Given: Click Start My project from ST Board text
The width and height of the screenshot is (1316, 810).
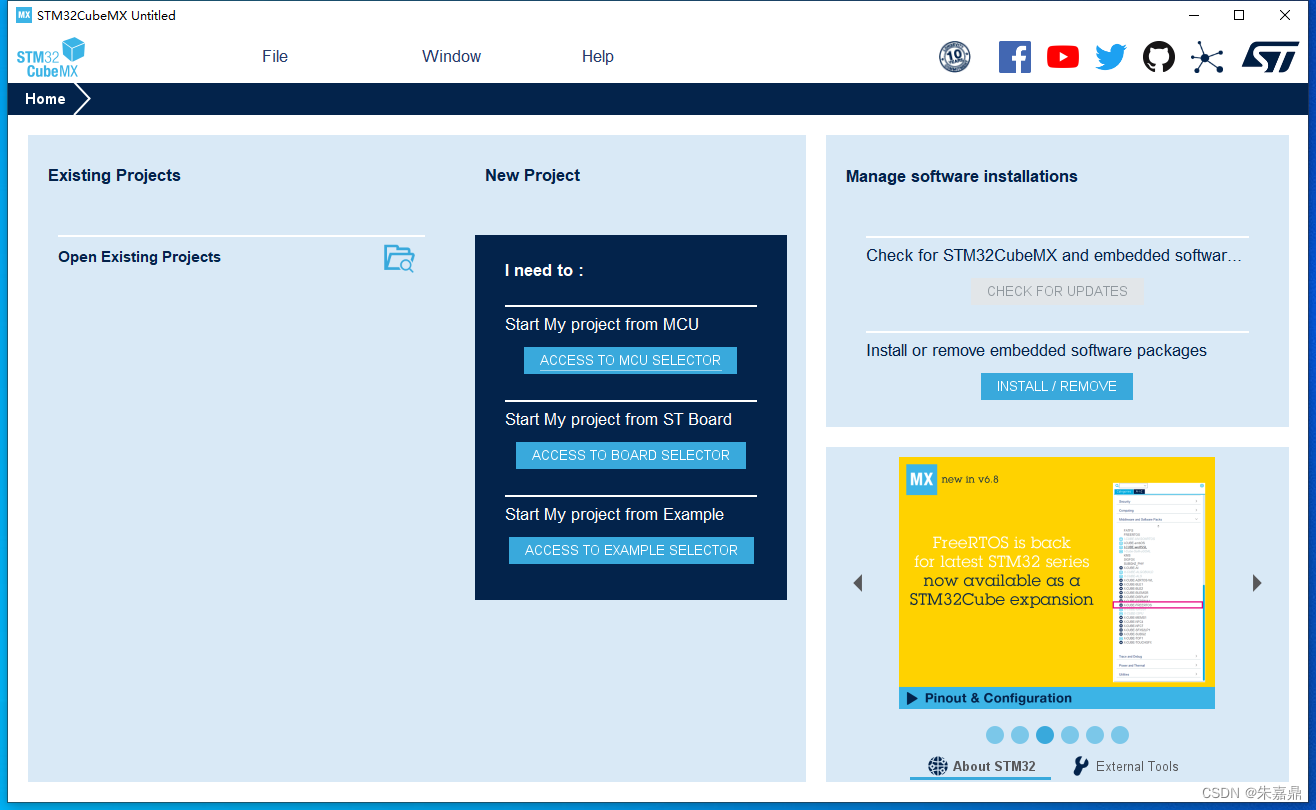Looking at the screenshot, I should point(618,419).
